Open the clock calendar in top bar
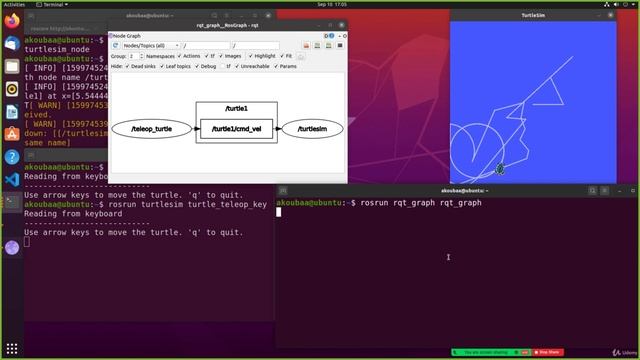640x360 pixels. click(332, 4)
